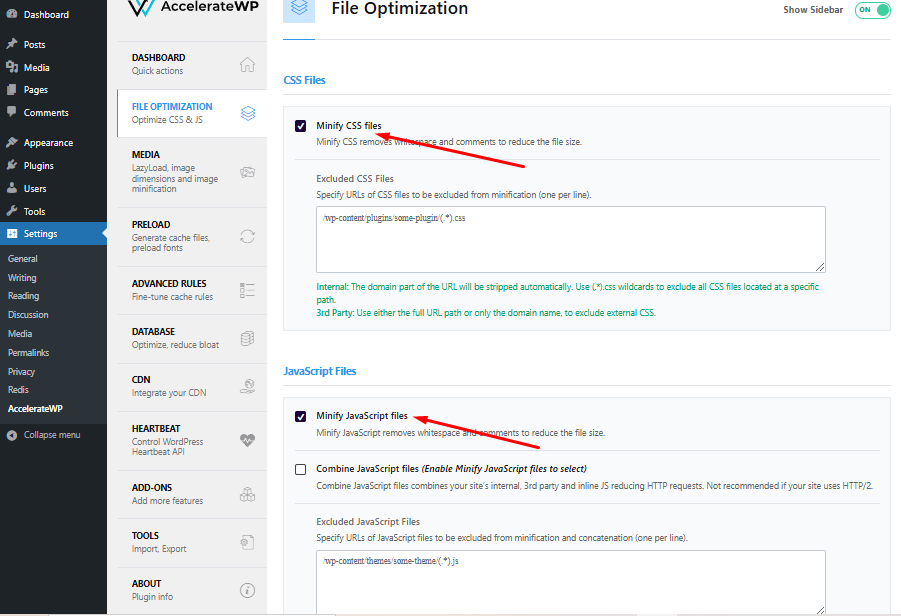Click the Appearance menu item
This screenshot has width=901, height=616.
[48, 143]
